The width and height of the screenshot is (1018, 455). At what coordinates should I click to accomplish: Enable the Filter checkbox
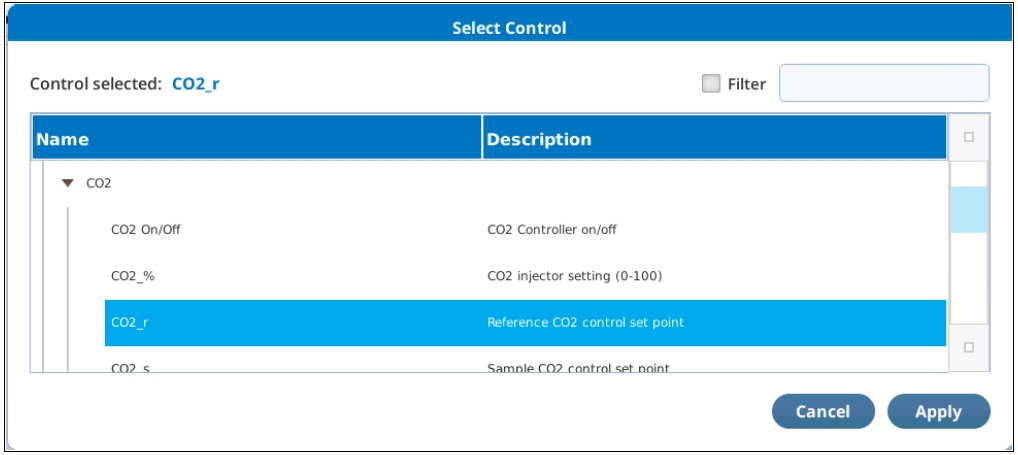pos(711,84)
